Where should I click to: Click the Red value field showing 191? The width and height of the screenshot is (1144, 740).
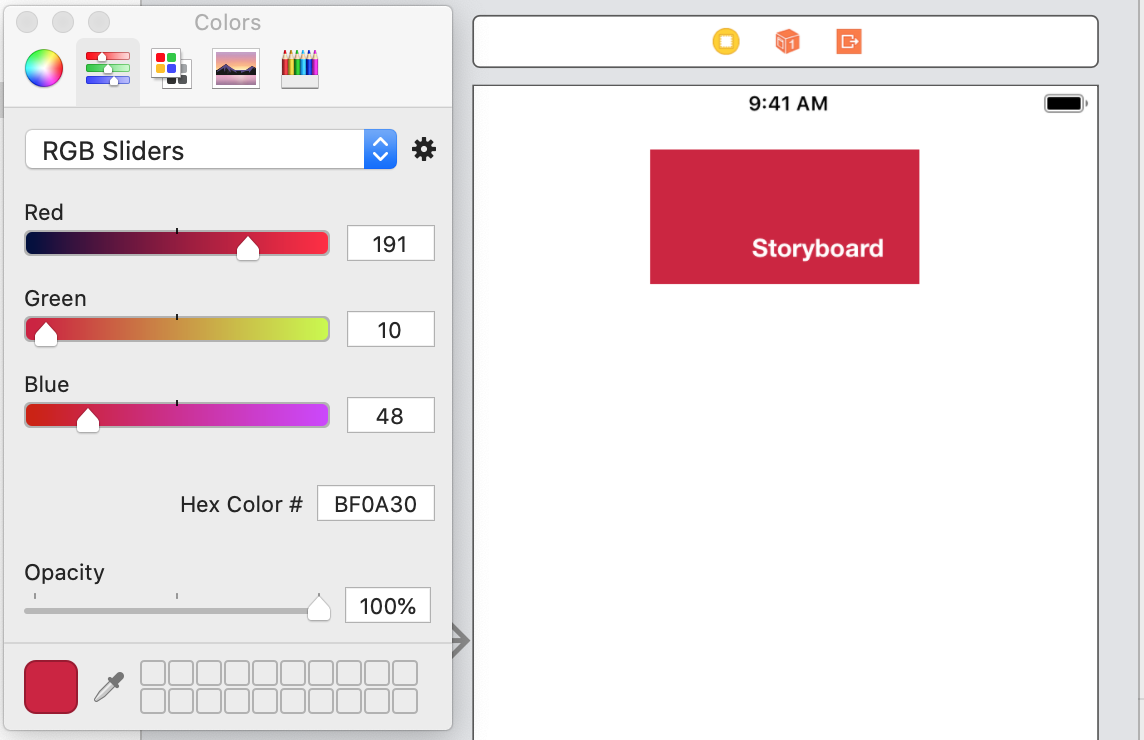390,243
